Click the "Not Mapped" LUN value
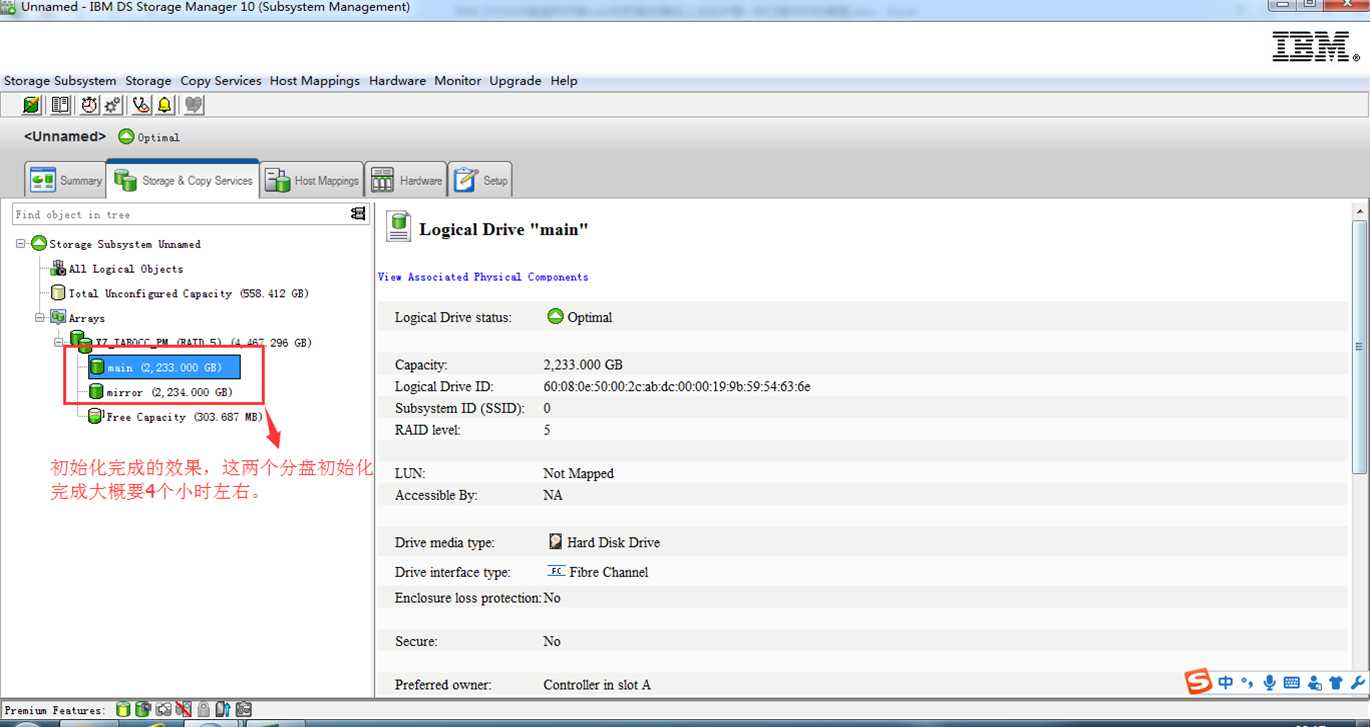 click(x=579, y=473)
